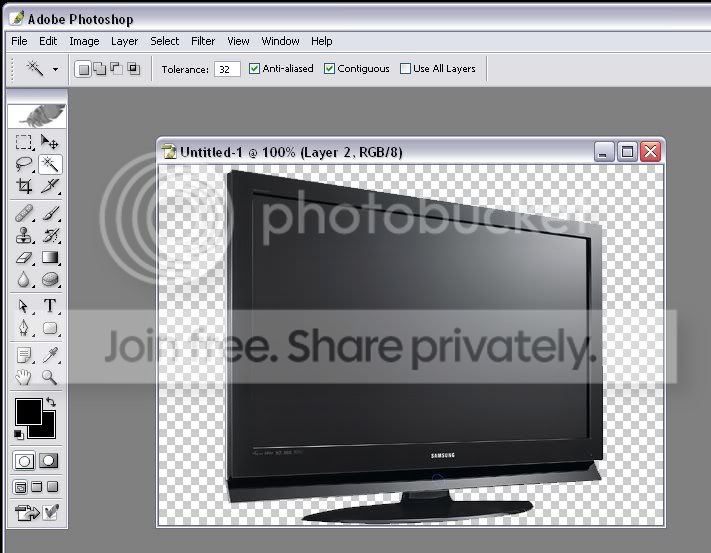
Task: Click the foreground color swatch
Action: 29,412
